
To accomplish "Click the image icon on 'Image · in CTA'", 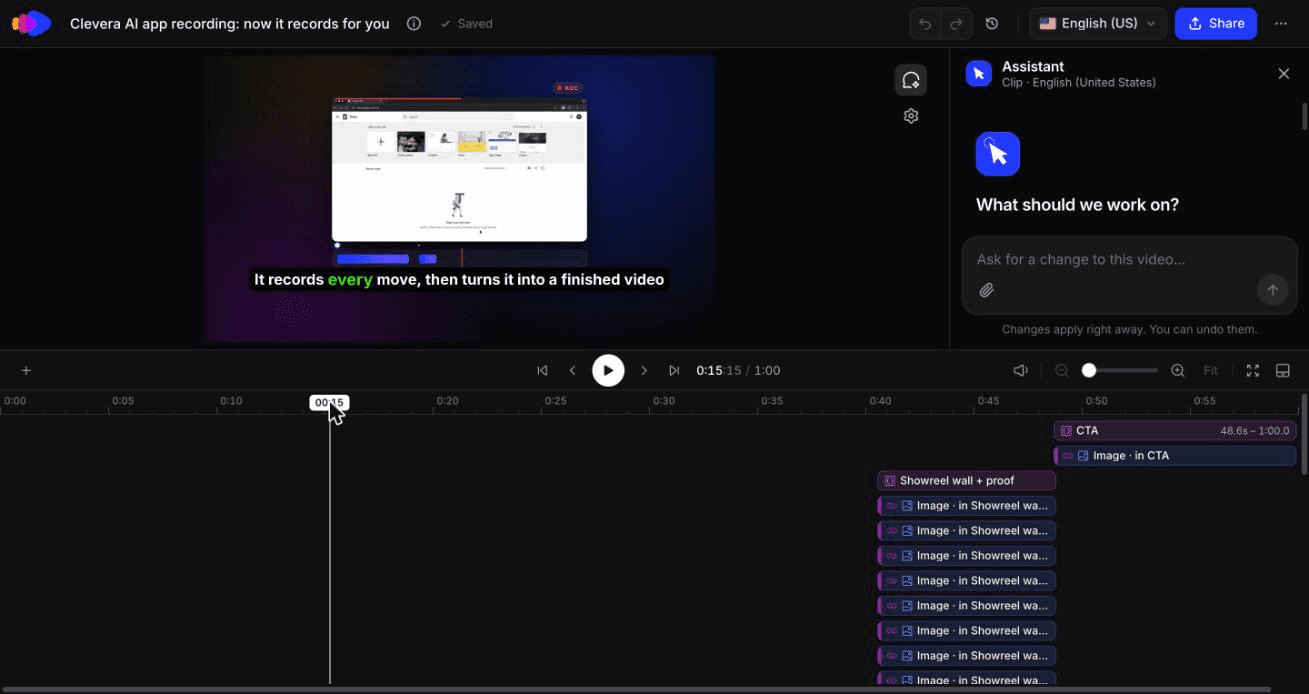I will click(x=1083, y=456).
